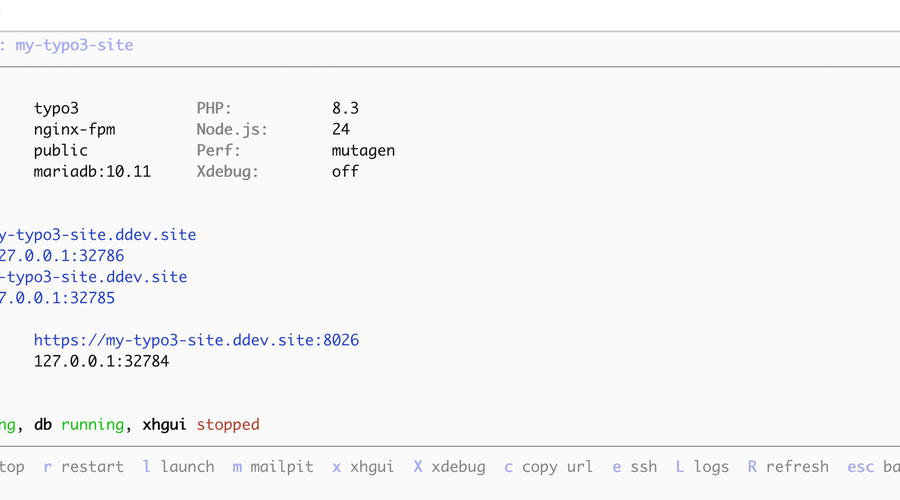Click the red xhgui stopped status

(x=227, y=425)
